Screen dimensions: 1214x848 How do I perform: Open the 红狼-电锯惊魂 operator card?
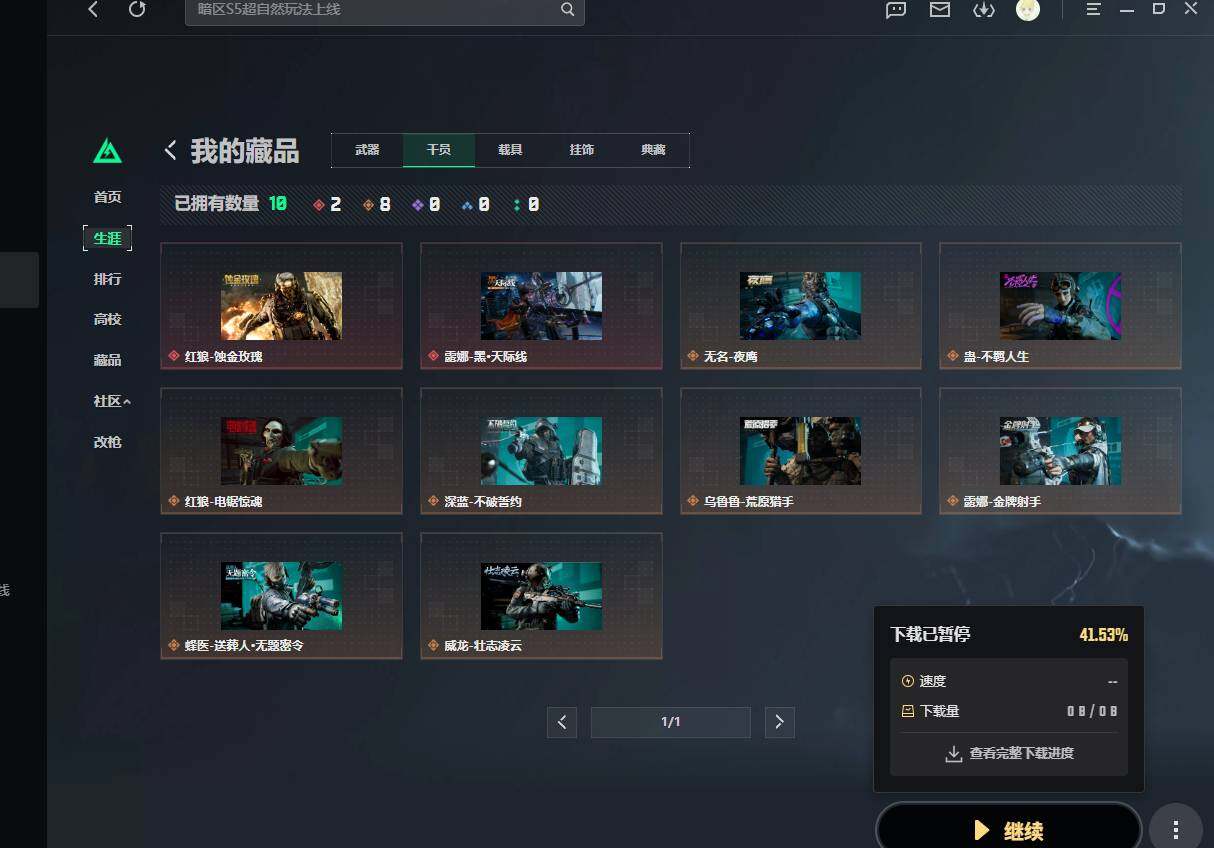click(281, 451)
